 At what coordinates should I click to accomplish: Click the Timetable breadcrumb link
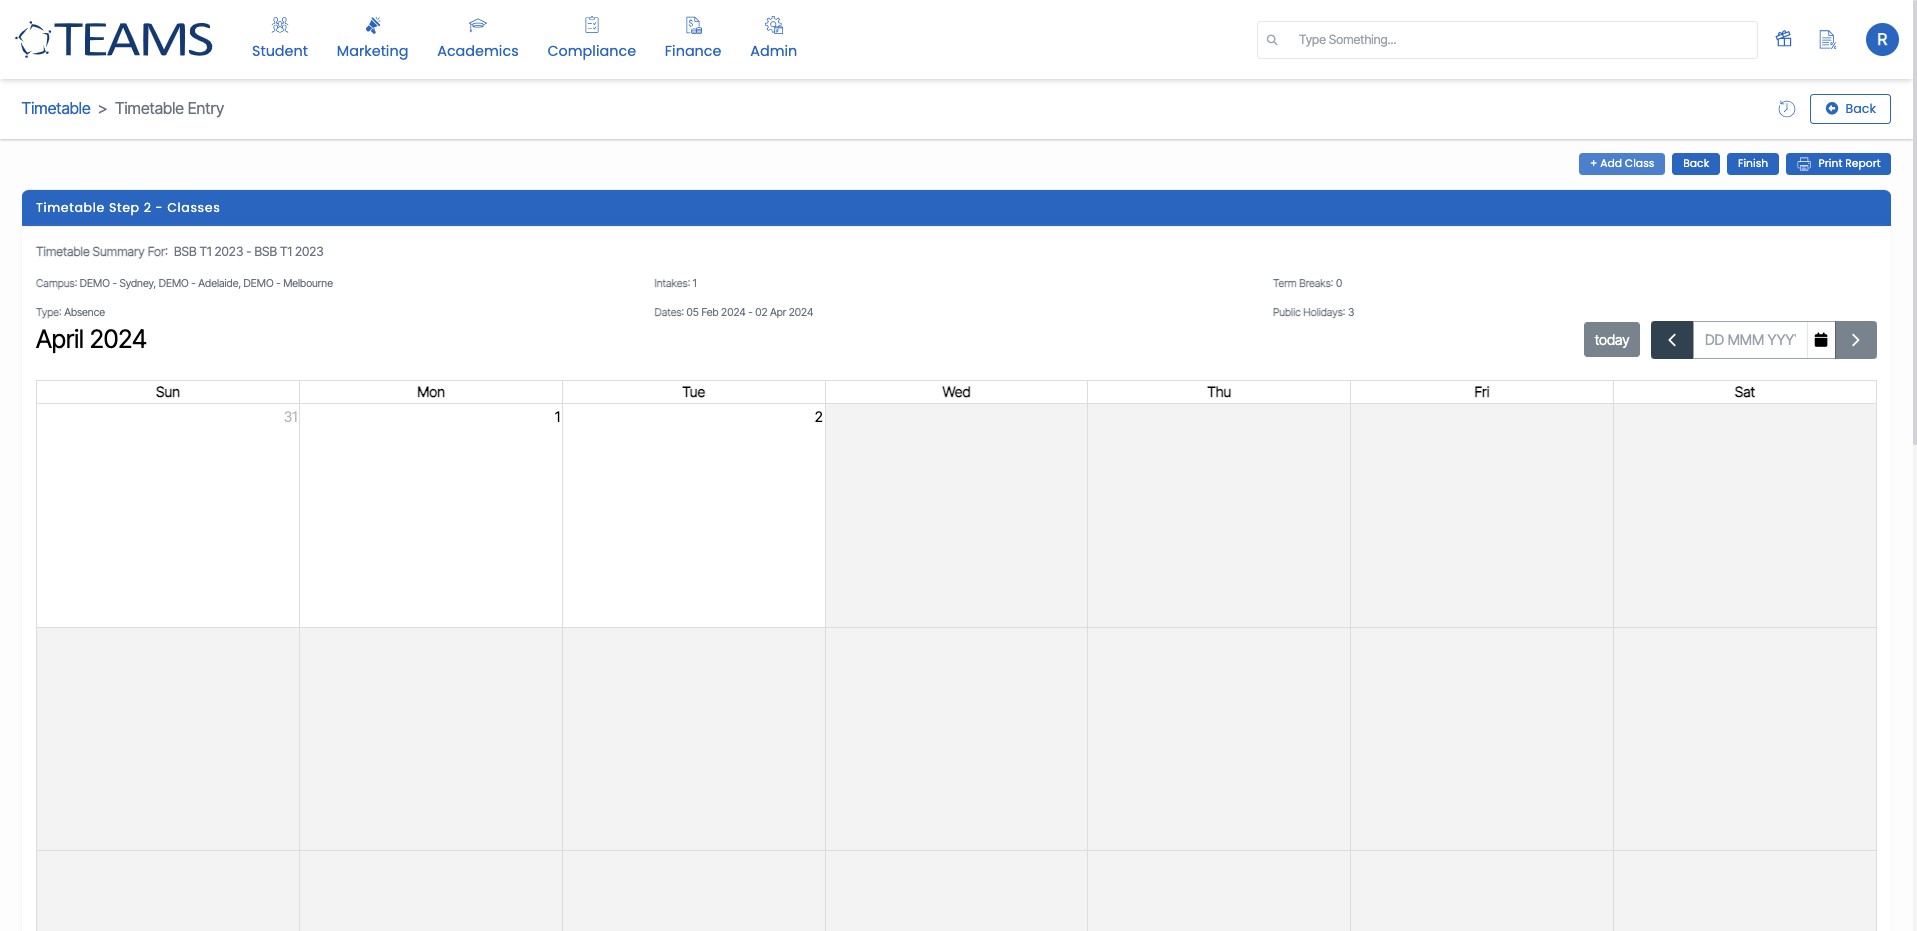click(56, 109)
